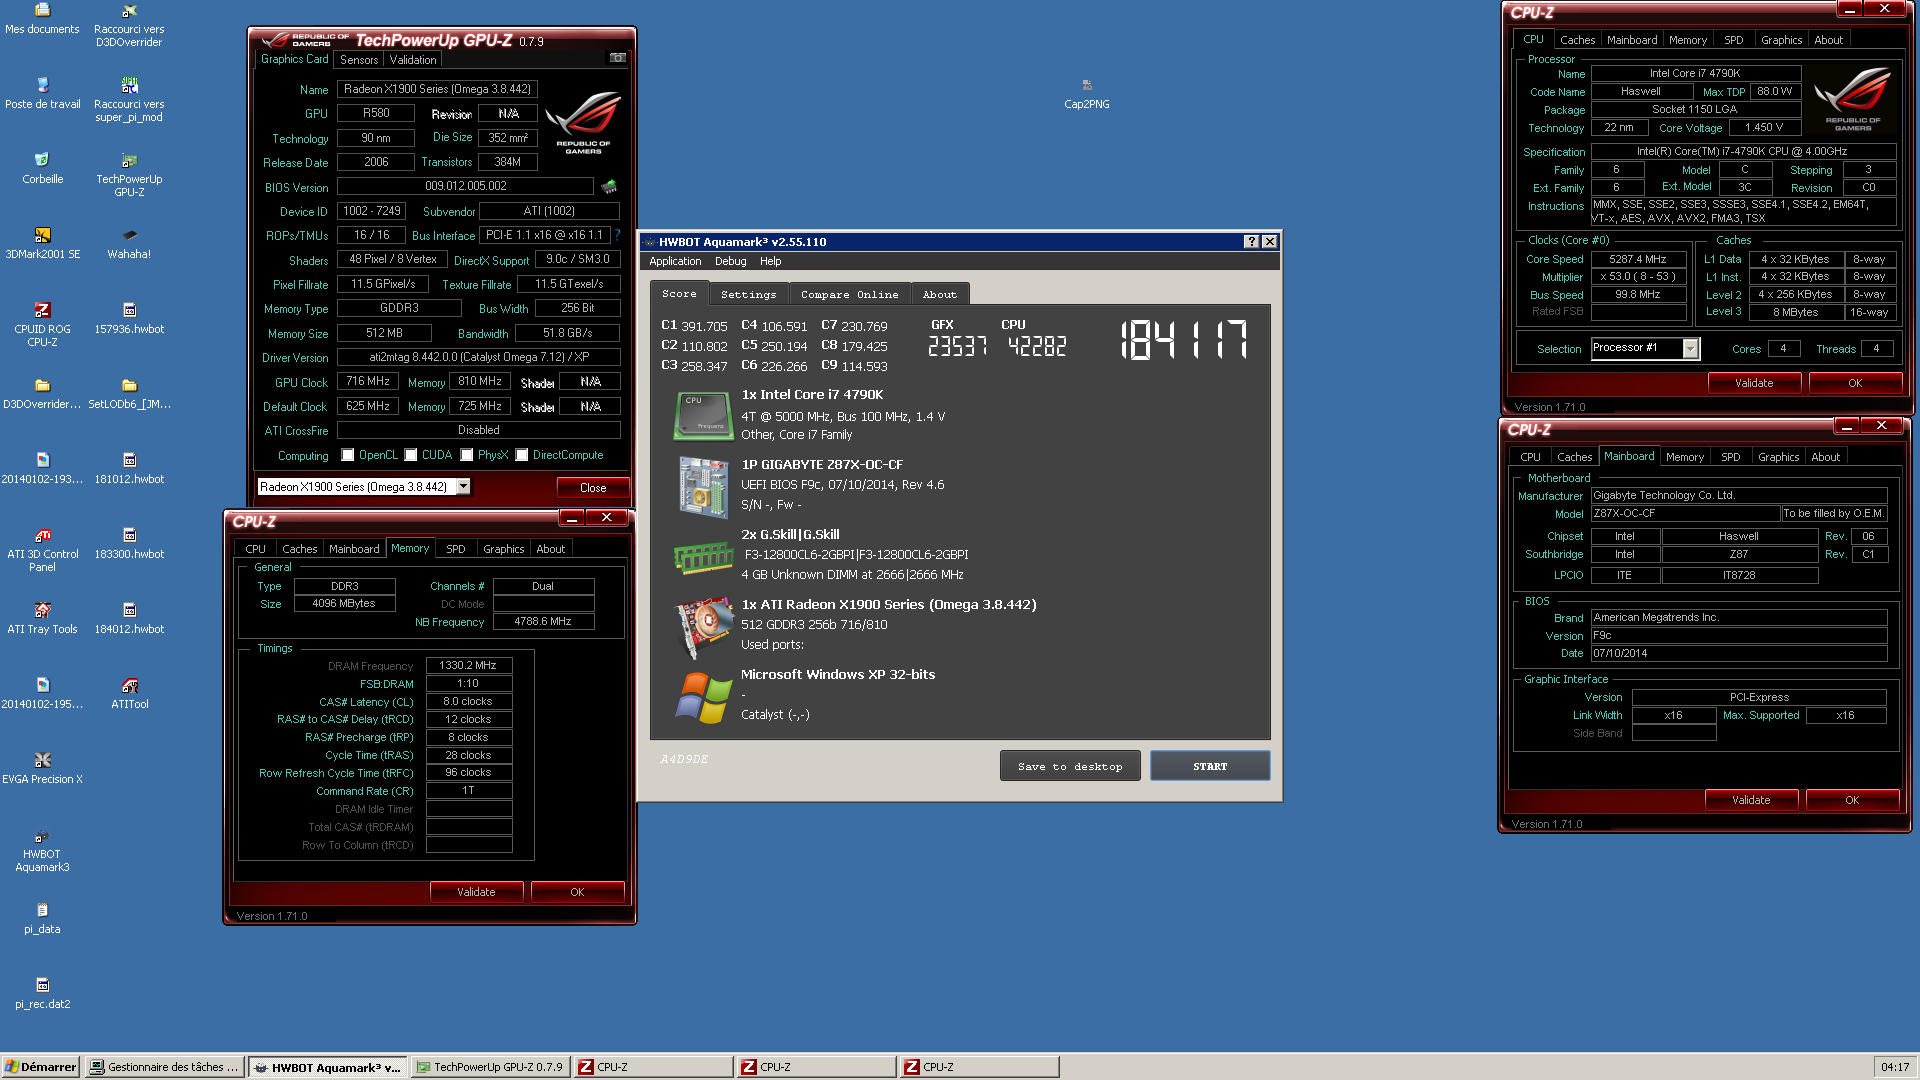
Task: Open pi_rec.dat2 file on desktop
Action: tap(42, 994)
